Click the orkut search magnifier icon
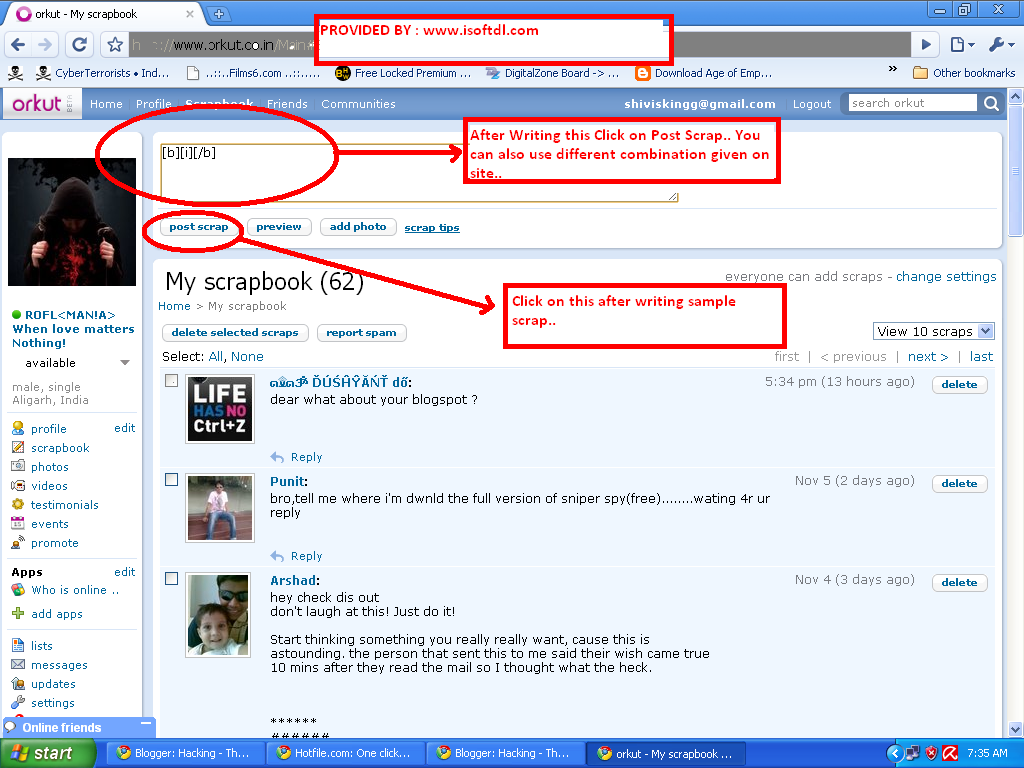The height and width of the screenshot is (768, 1024). point(990,102)
